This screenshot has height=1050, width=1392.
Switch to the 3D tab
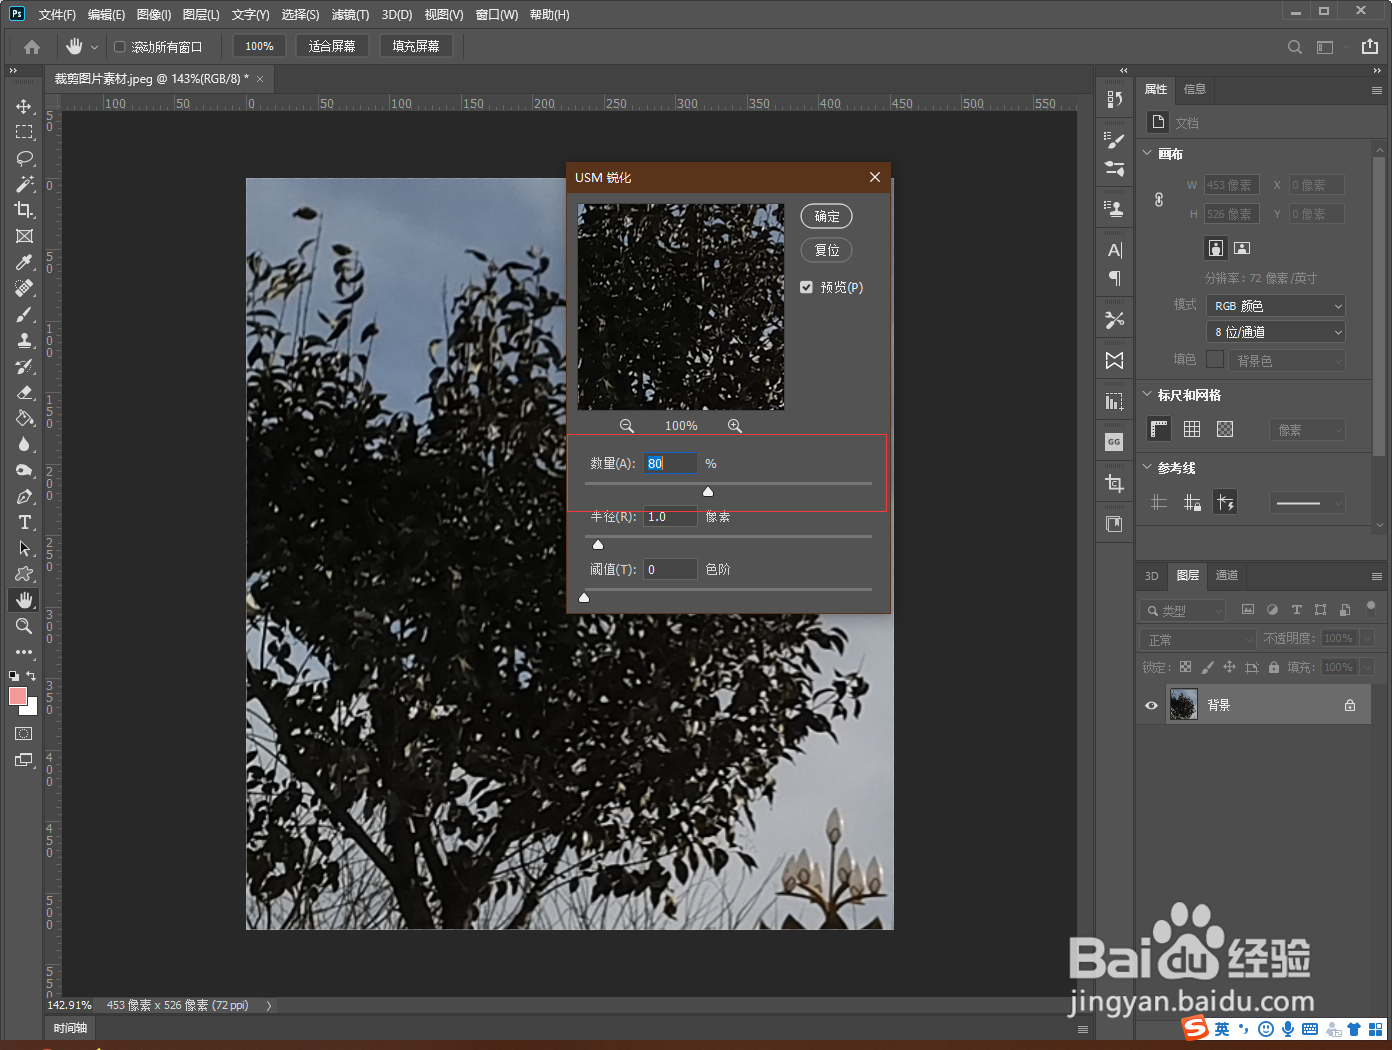tap(1151, 576)
